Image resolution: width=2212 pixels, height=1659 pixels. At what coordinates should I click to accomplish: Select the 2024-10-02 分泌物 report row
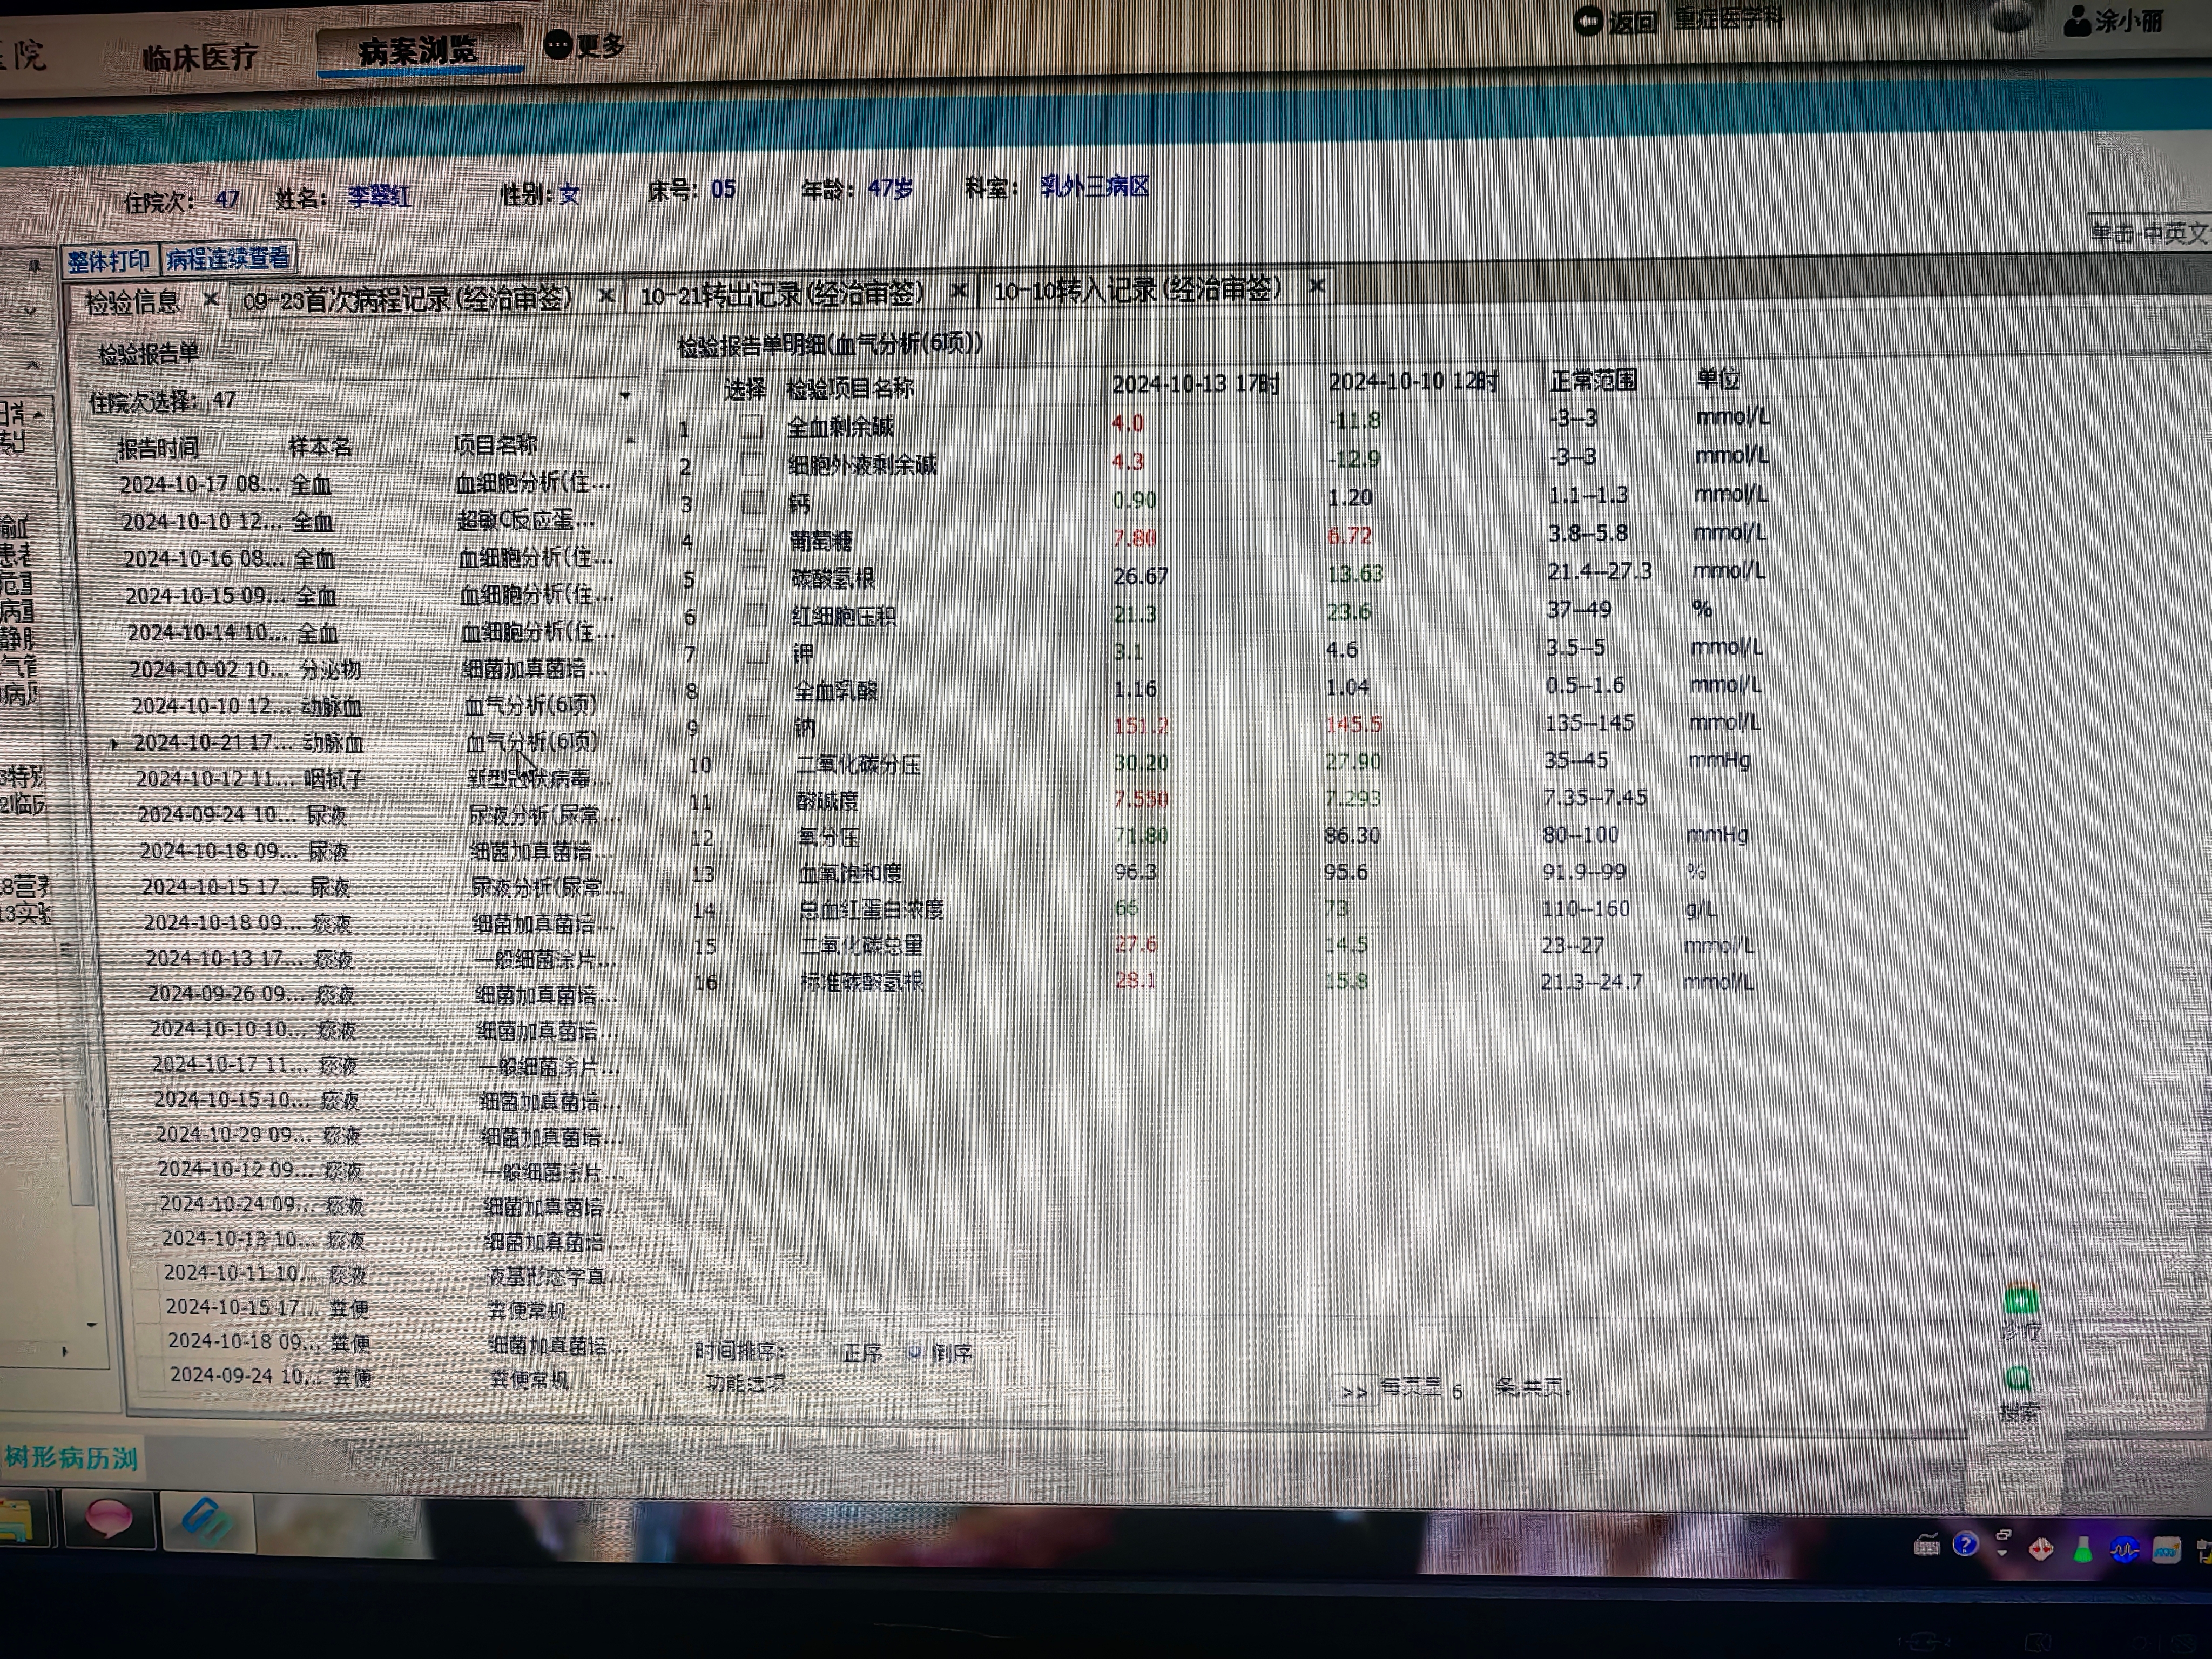point(368,669)
